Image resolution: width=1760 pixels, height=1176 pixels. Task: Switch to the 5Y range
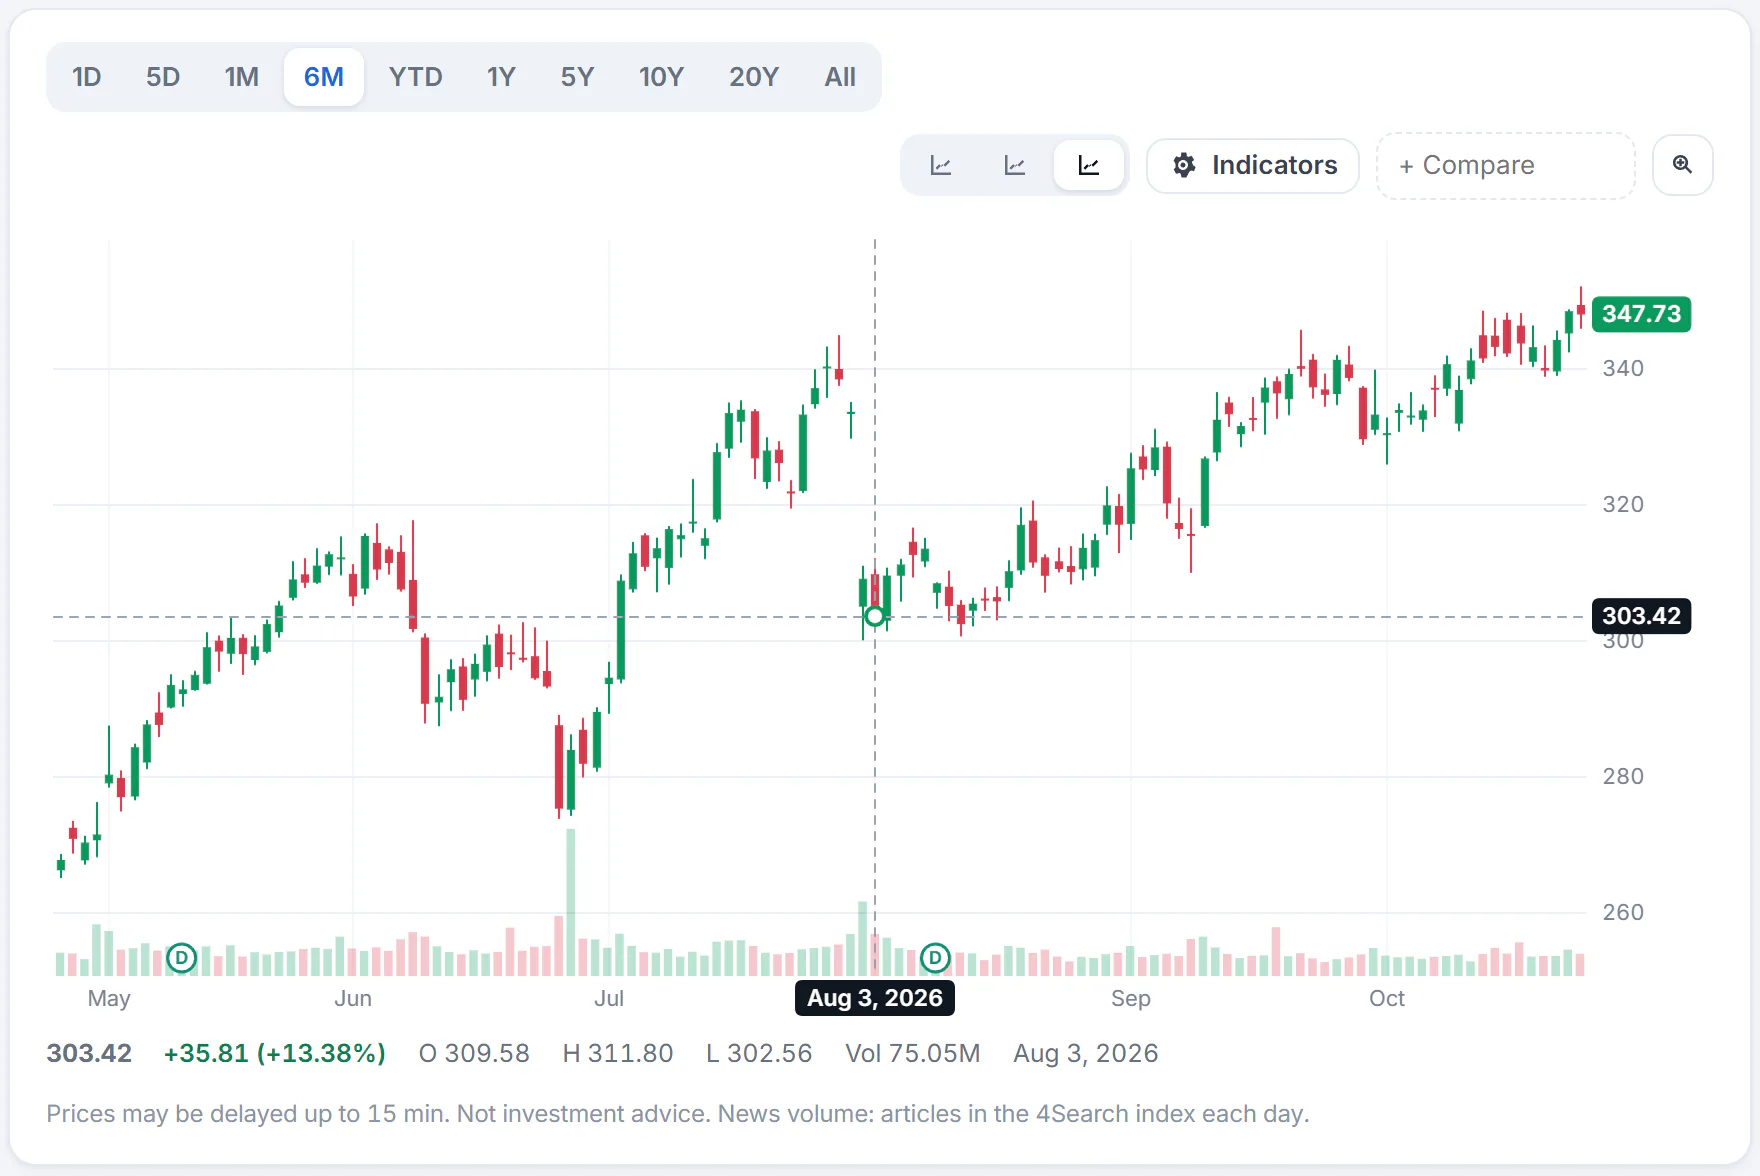click(x=577, y=77)
